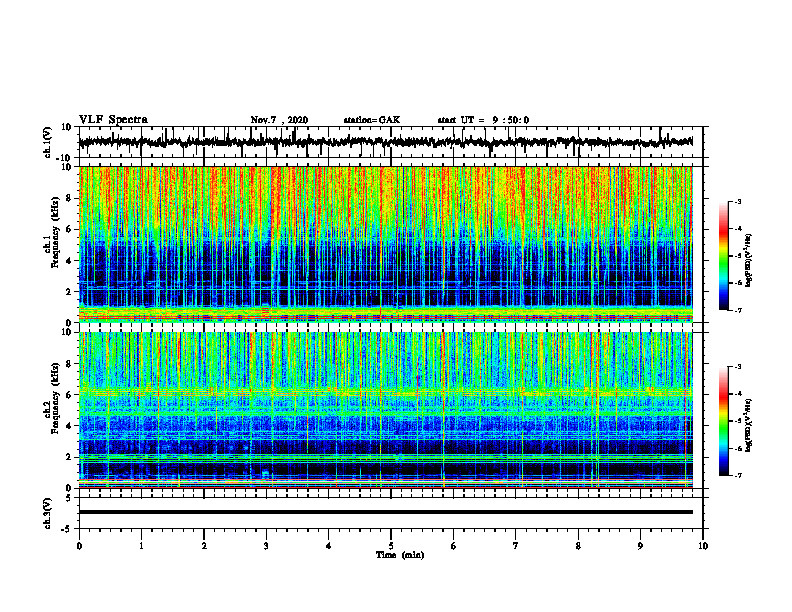Click the "VLF Spectra" title text
The image size is (792, 612).
[113, 120]
